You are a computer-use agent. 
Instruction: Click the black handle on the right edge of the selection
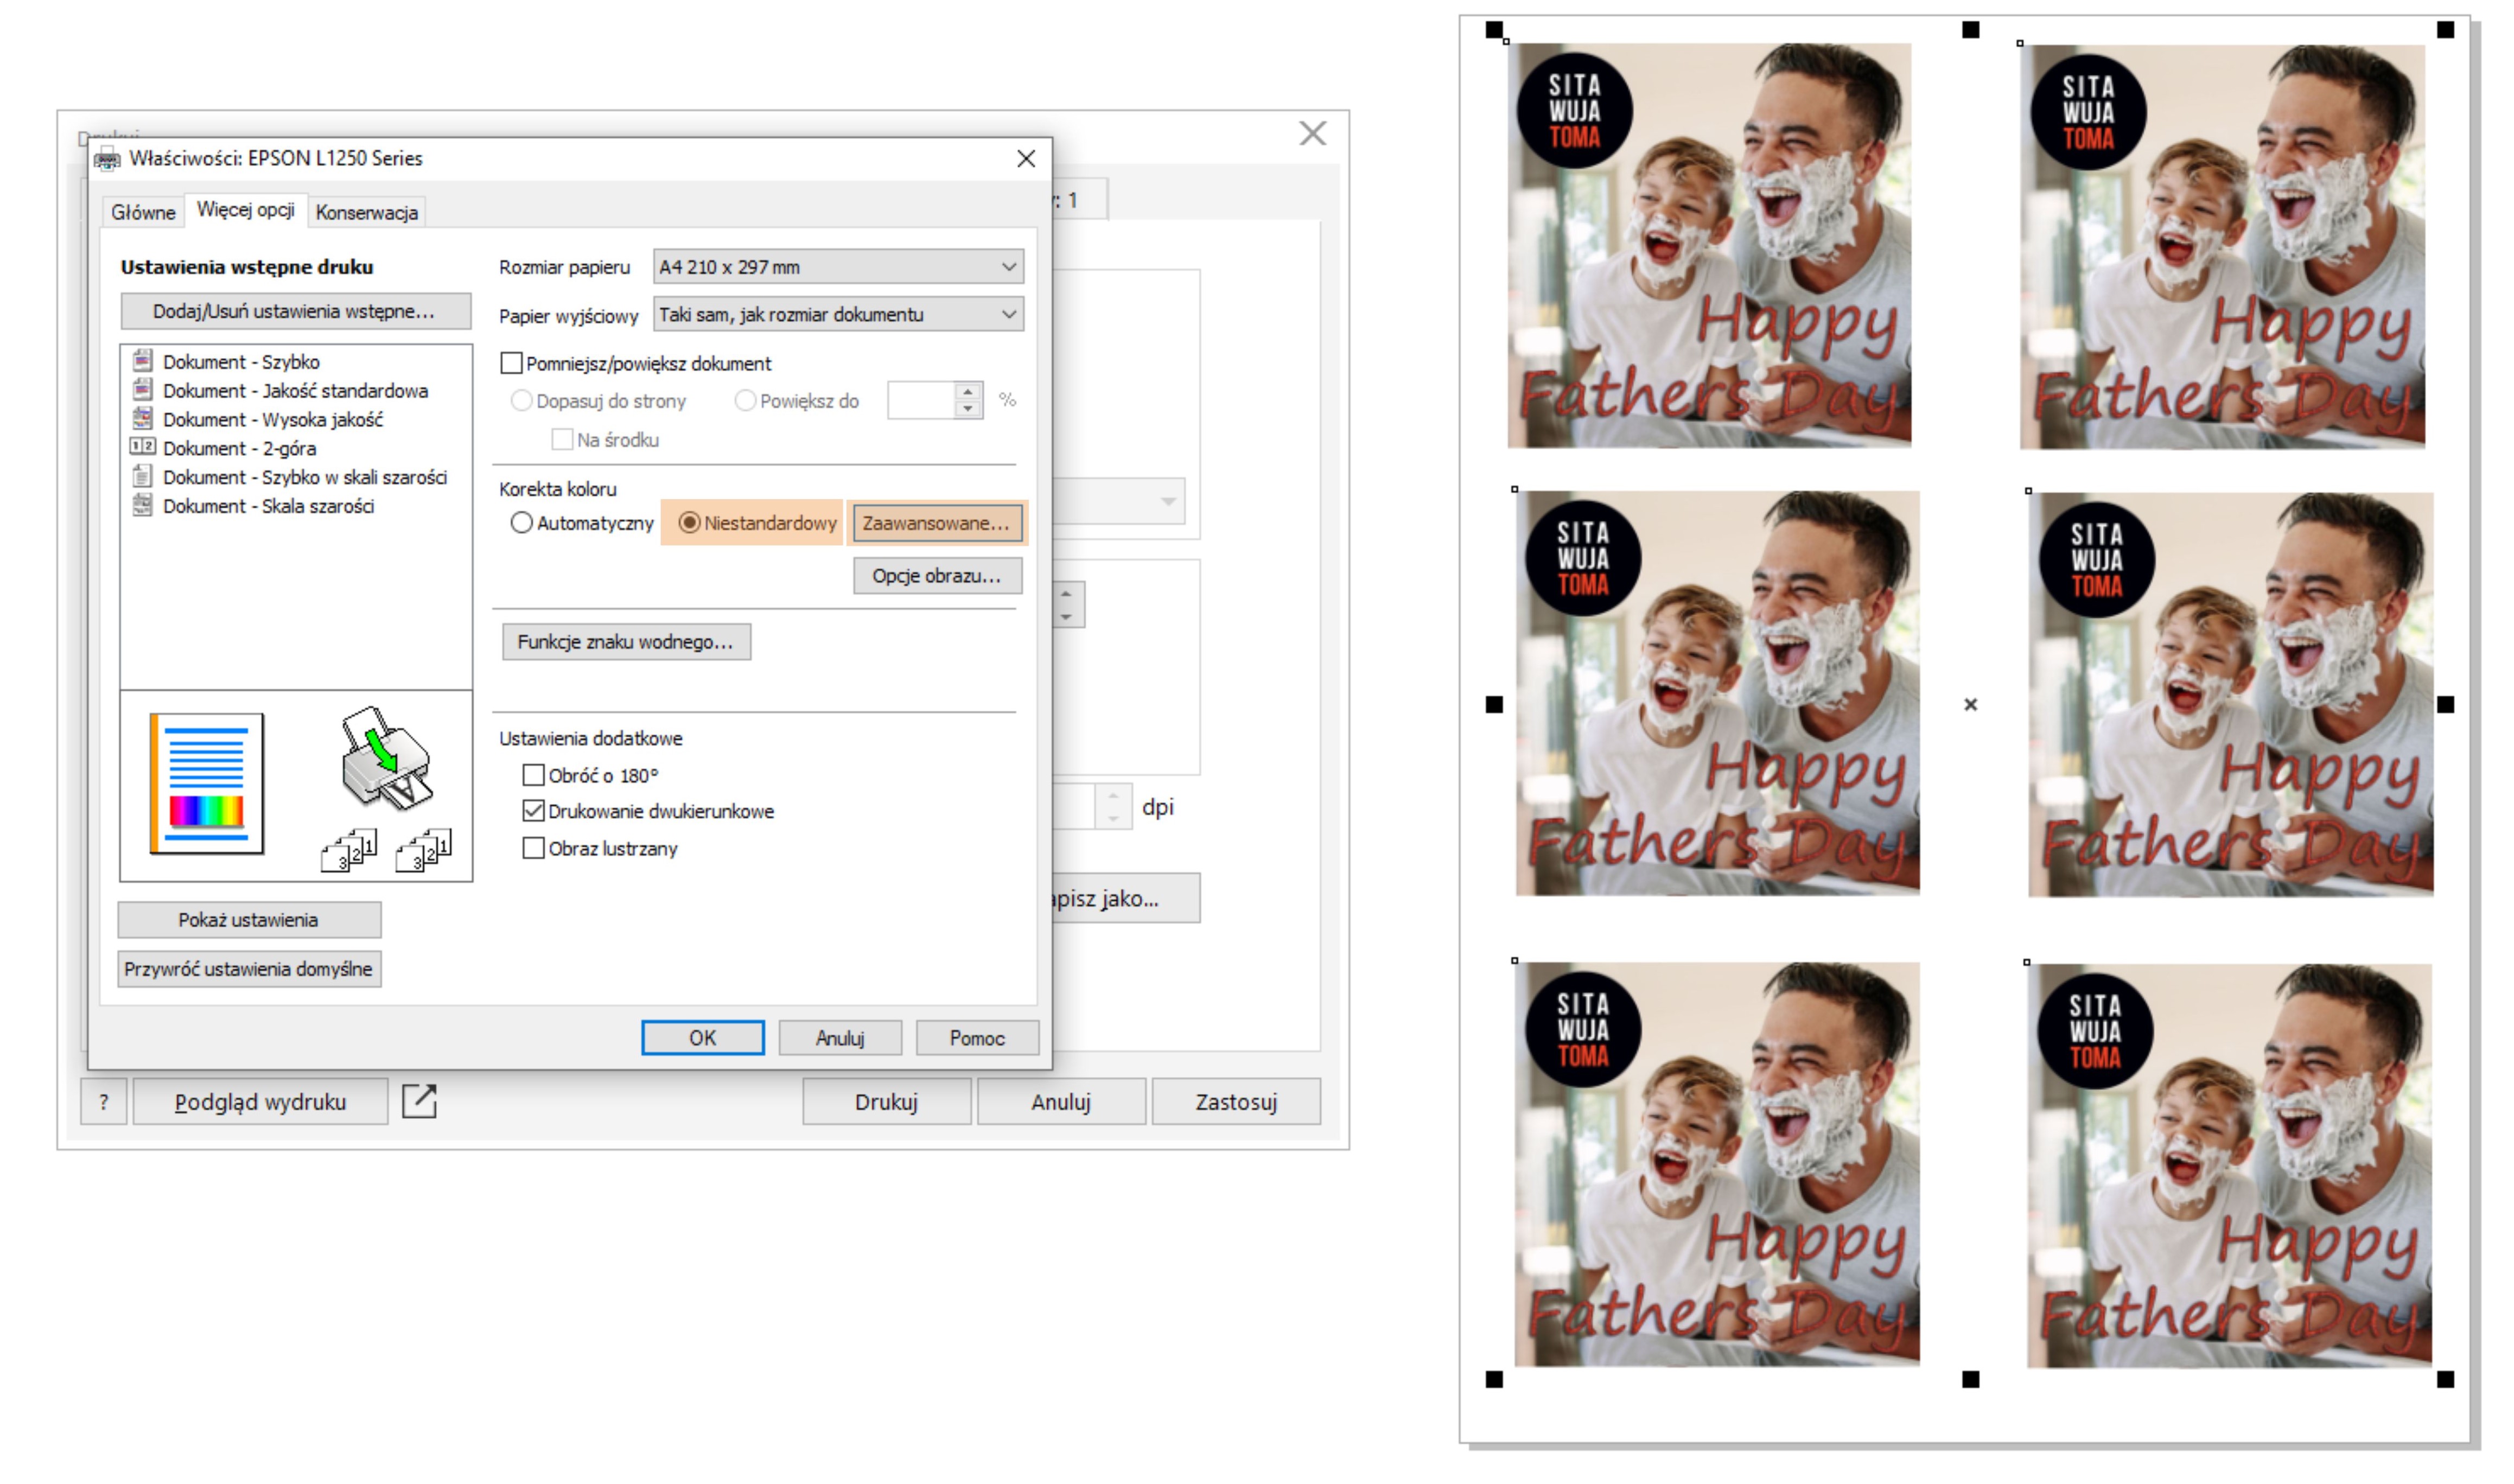pos(2445,705)
